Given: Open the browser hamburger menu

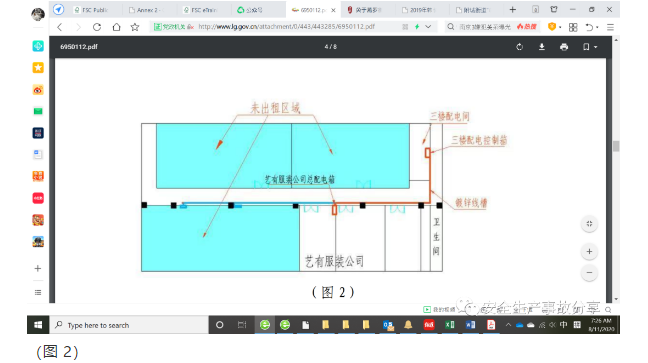Looking at the screenshot, I should (610, 27).
